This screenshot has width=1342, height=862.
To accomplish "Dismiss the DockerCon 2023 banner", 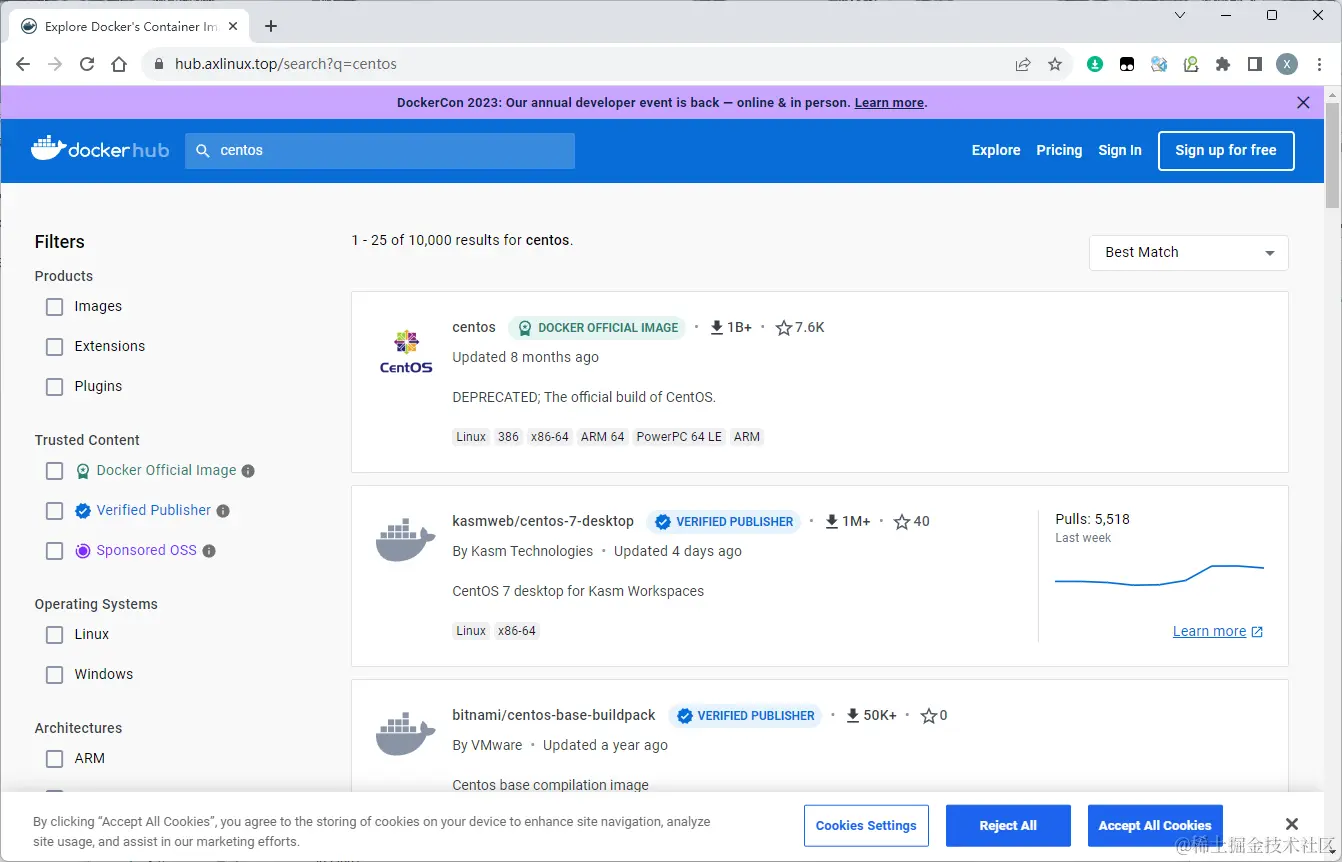I will 1303,102.
